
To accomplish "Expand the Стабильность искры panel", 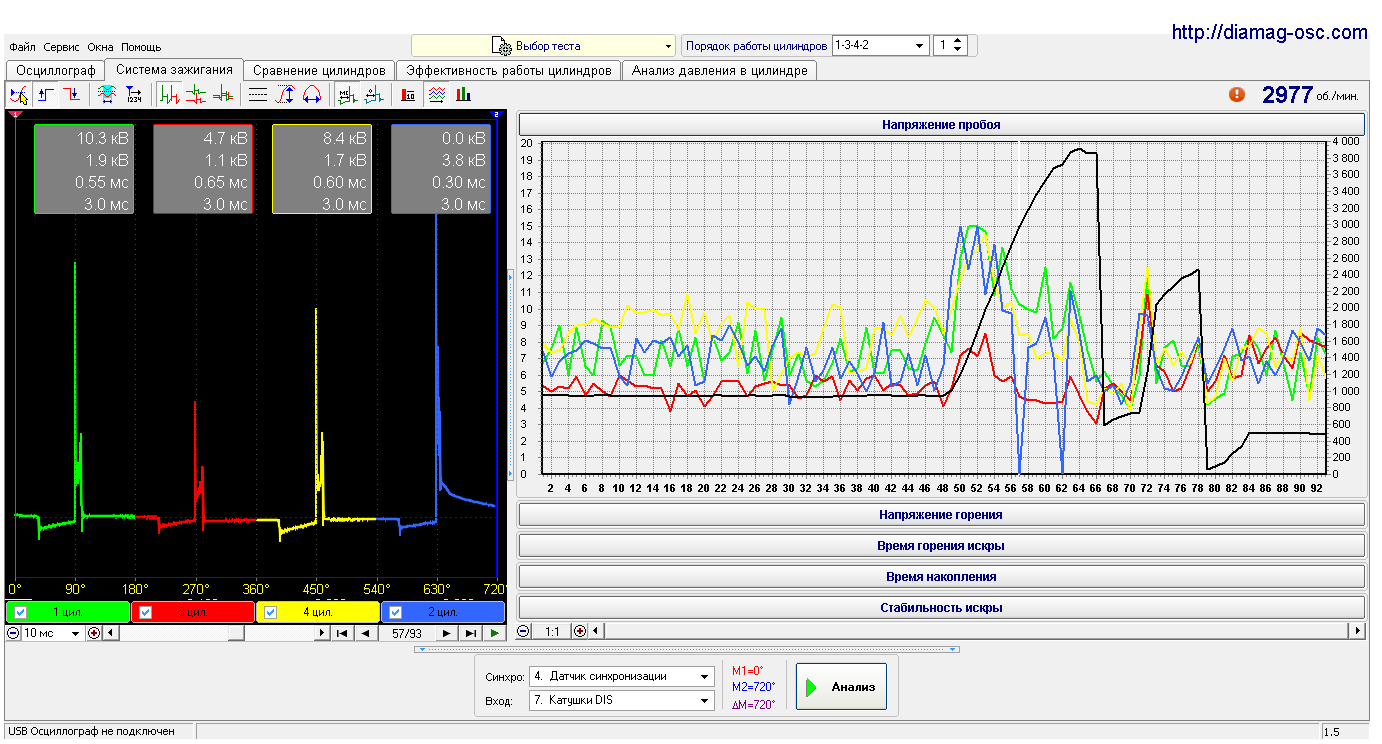I will [941, 607].
